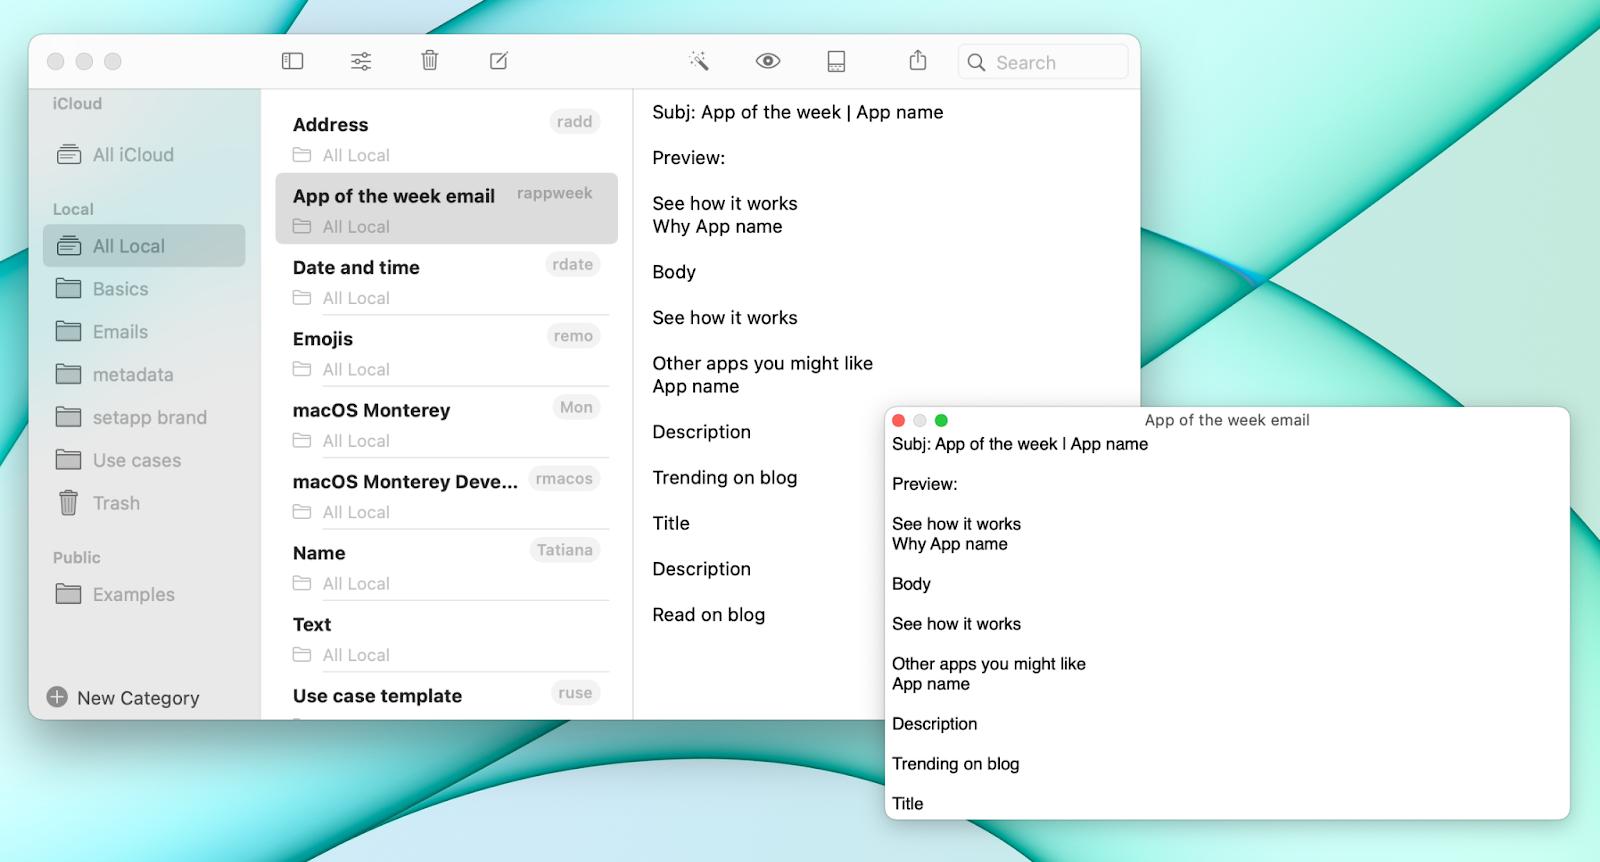Click the bottom panel layout icon
1600x862 pixels.
(837, 62)
